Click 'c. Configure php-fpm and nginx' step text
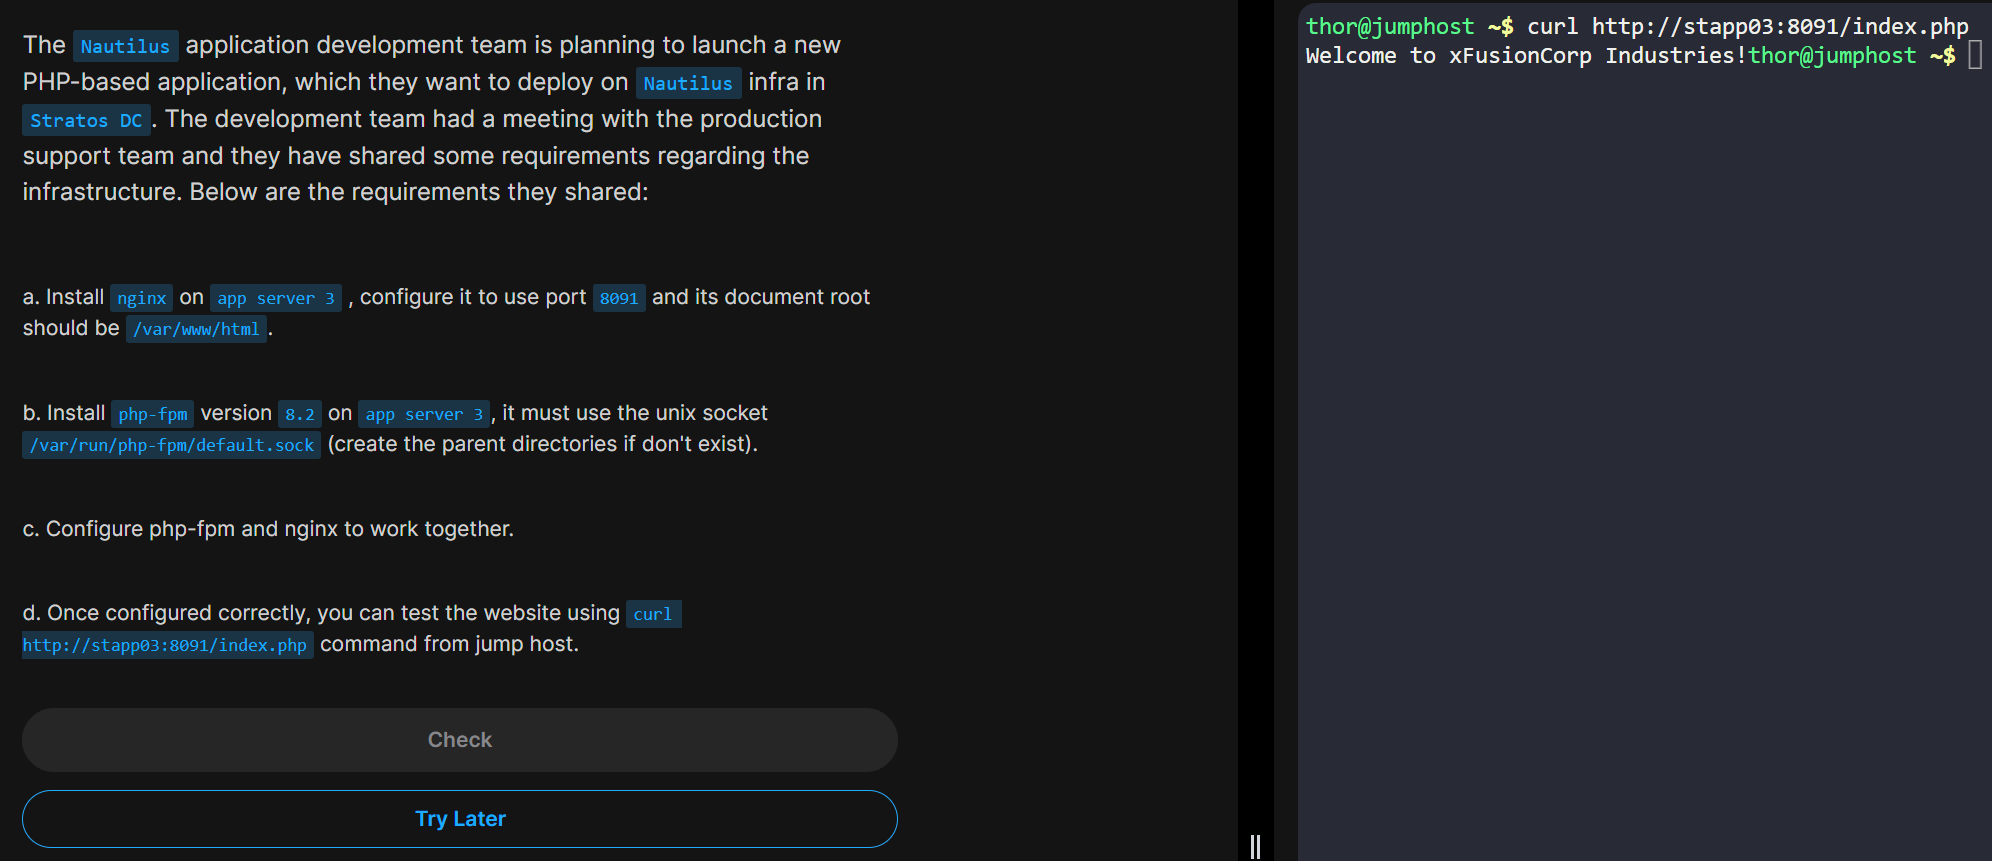The height and width of the screenshot is (861, 1992). pyautogui.click(x=268, y=529)
